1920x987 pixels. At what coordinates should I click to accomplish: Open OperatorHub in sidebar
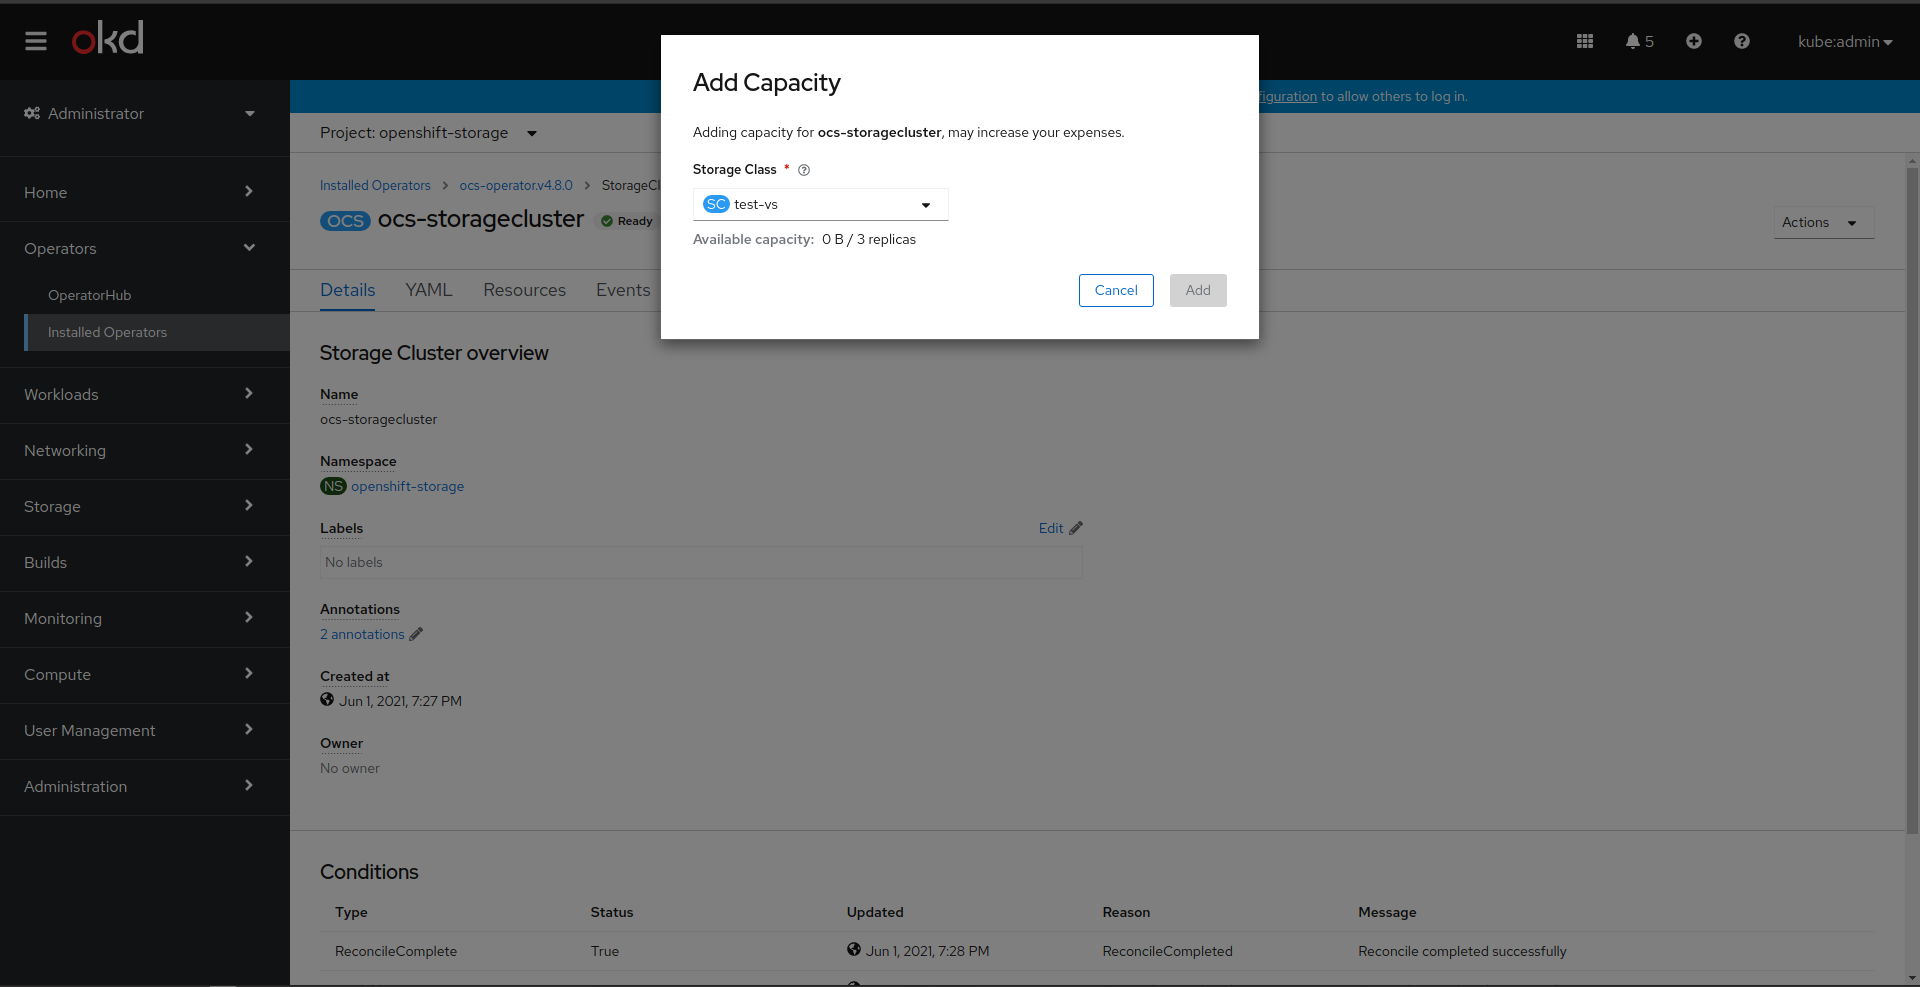point(90,295)
